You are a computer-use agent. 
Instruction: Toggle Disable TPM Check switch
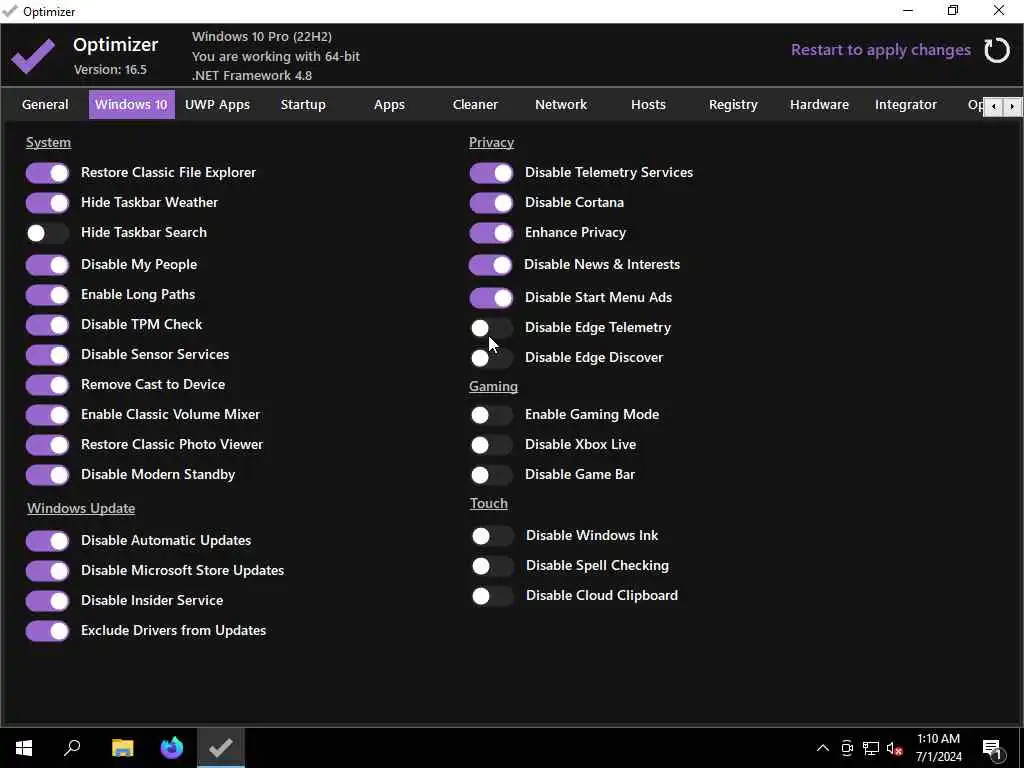tap(48, 325)
